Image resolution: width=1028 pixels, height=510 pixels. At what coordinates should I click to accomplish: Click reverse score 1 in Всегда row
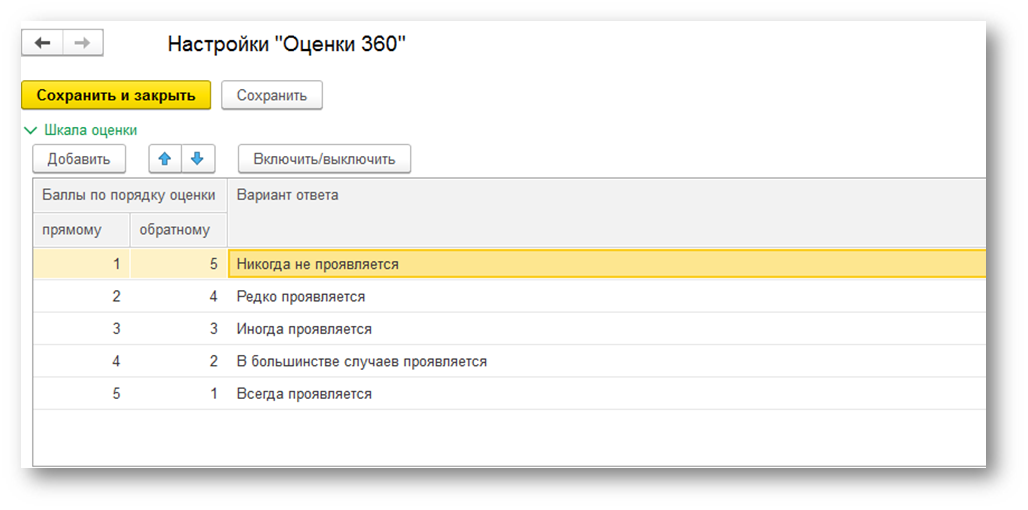(x=178, y=394)
